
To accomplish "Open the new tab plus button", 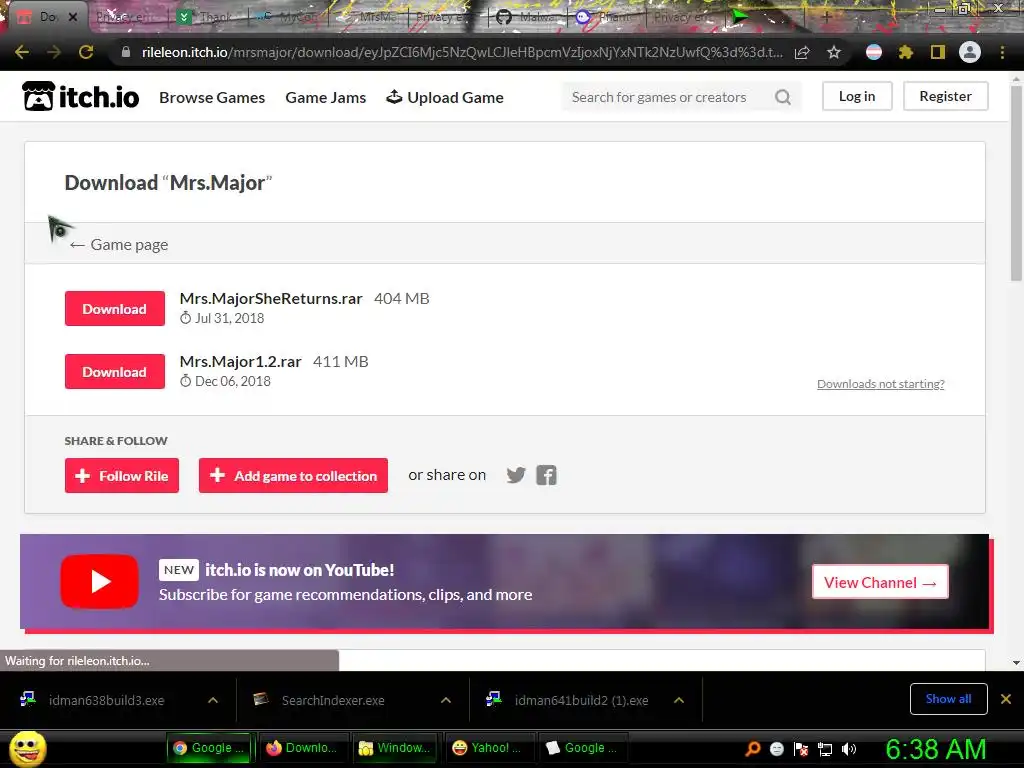I will click(826, 18).
